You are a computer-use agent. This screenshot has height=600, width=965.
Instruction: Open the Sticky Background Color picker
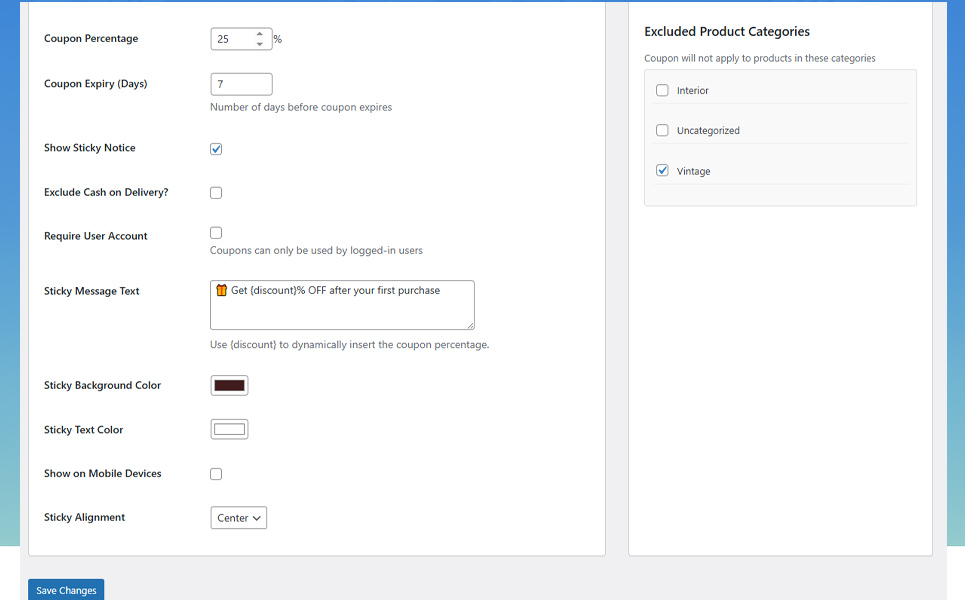(x=229, y=386)
